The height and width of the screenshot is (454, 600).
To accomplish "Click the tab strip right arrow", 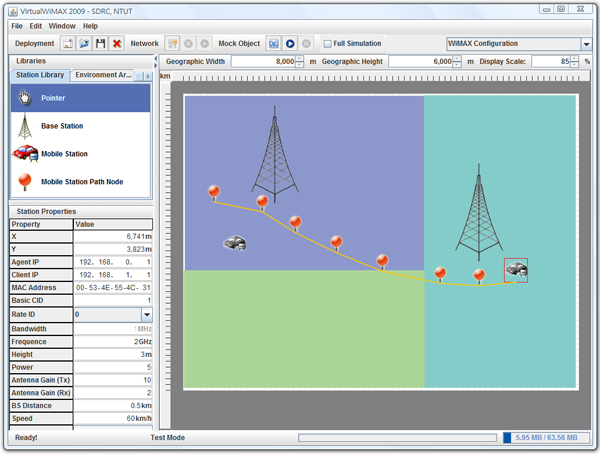I will tap(148, 77).
